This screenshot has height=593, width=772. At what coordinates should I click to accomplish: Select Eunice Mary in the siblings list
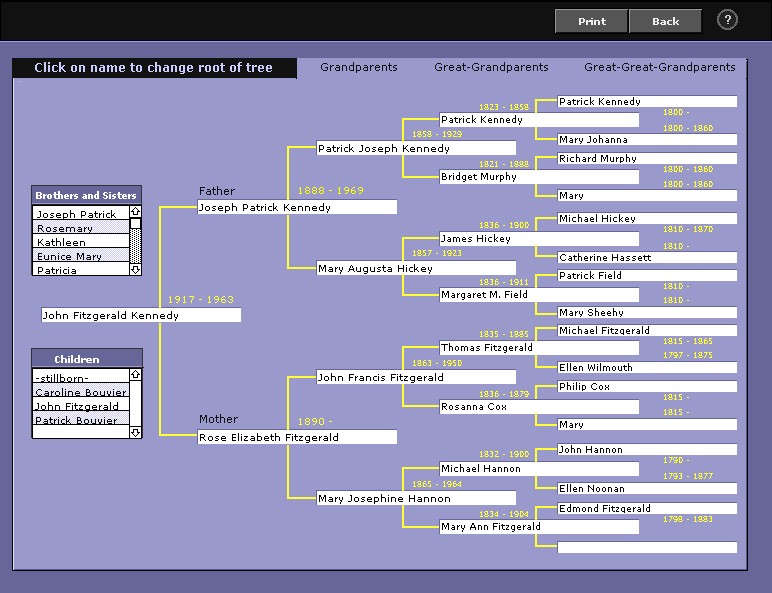tap(81, 256)
